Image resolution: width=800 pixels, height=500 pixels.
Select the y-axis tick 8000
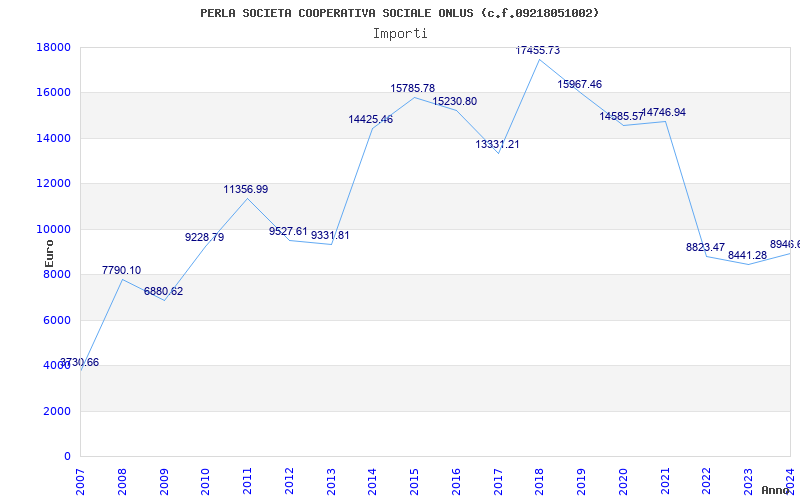[x=57, y=274]
